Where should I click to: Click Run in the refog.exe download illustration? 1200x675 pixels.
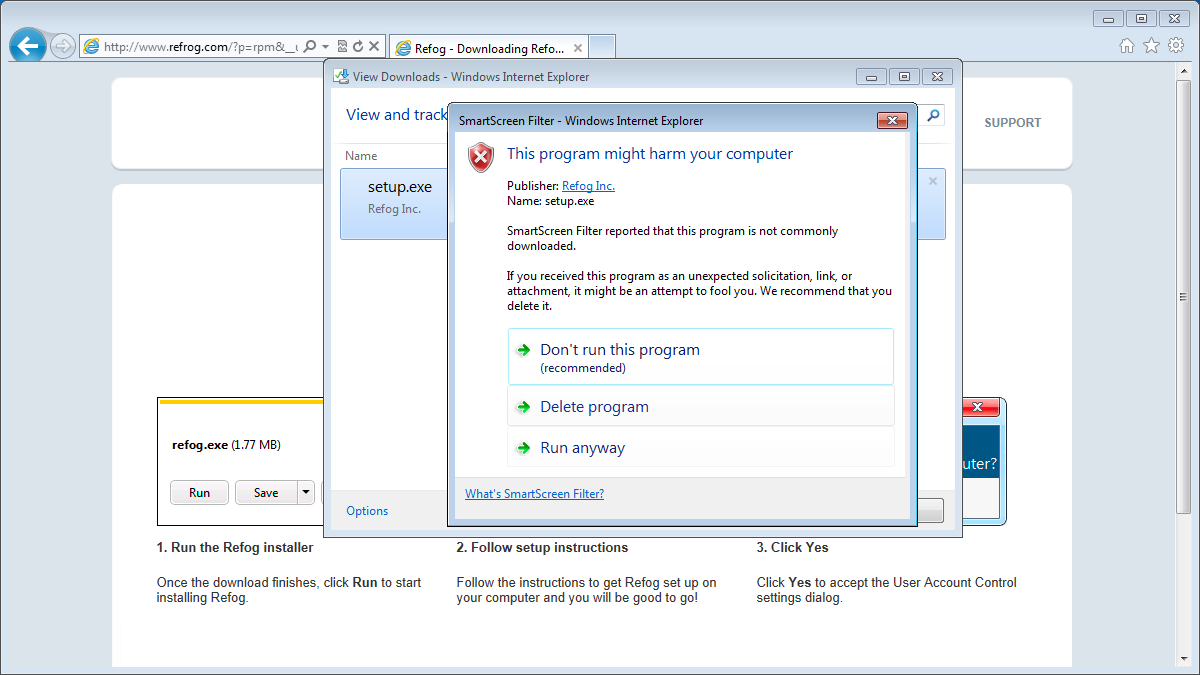click(x=199, y=493)
